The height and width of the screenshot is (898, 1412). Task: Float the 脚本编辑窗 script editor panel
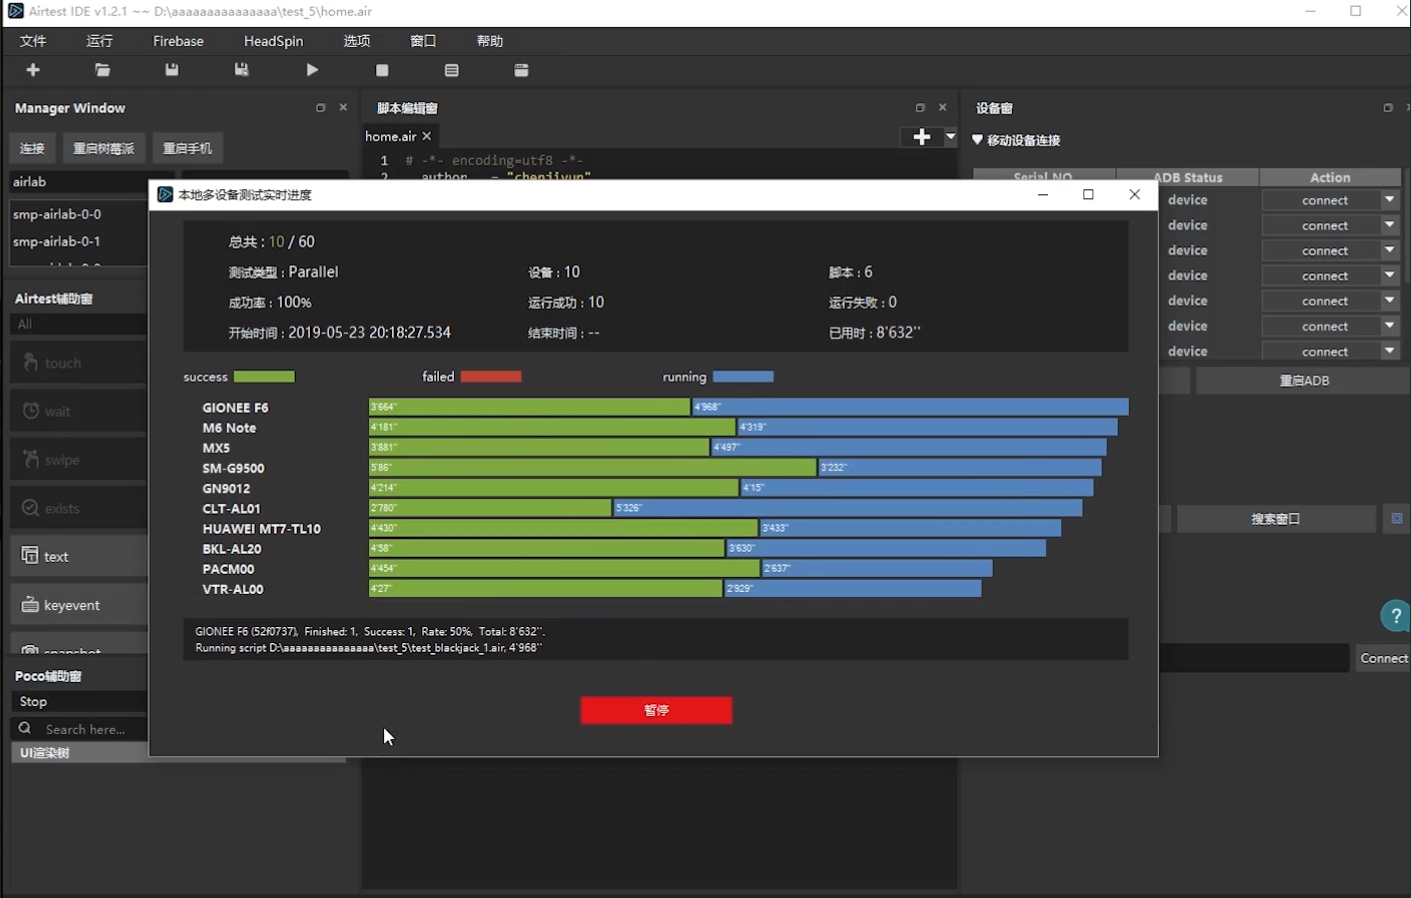click(920, 108)
